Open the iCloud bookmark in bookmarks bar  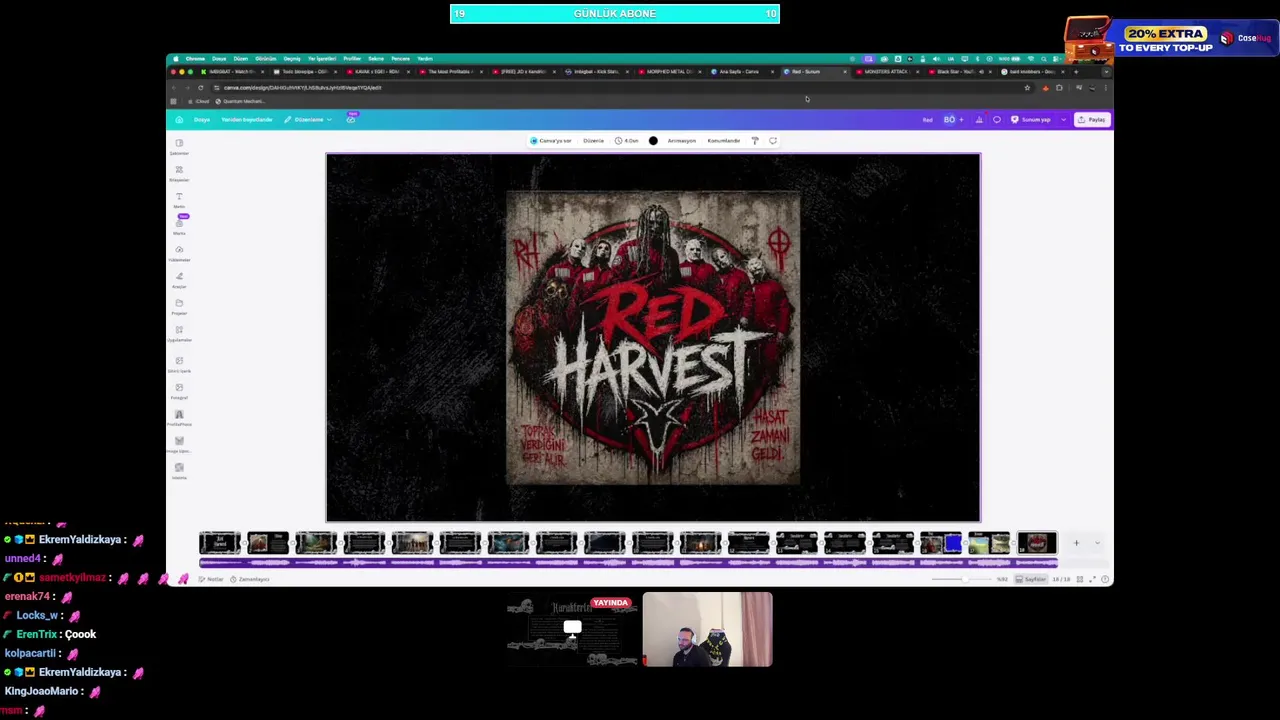[x=200, y=102]
